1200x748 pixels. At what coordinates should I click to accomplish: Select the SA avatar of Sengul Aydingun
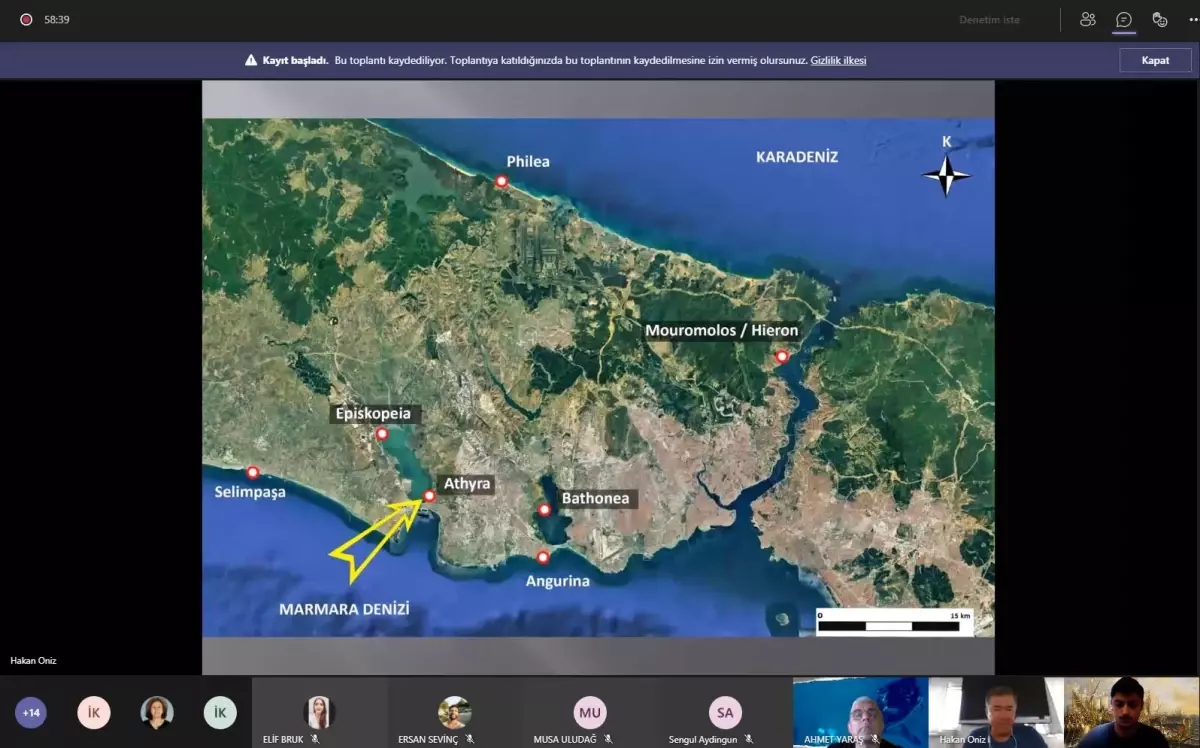pyautogui.click(x=725, y=712)
